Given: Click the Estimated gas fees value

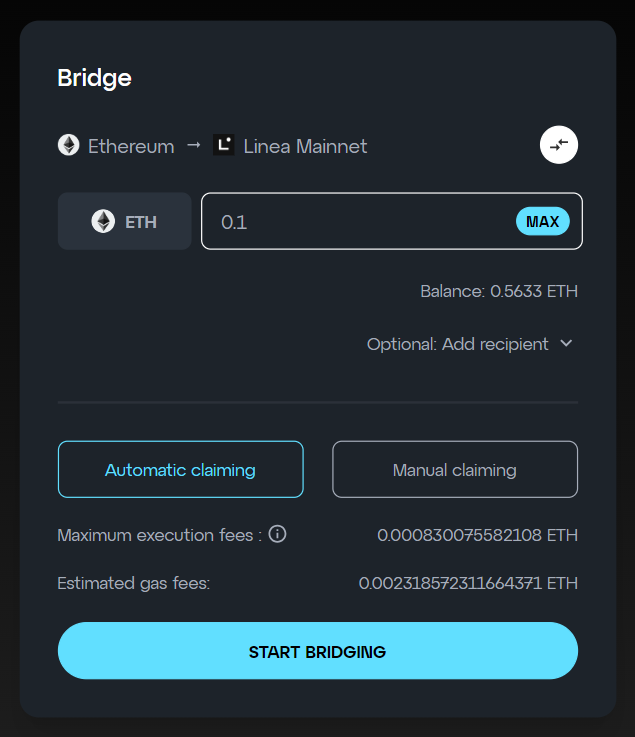Looking at the screenshot, I should [468, 583].
